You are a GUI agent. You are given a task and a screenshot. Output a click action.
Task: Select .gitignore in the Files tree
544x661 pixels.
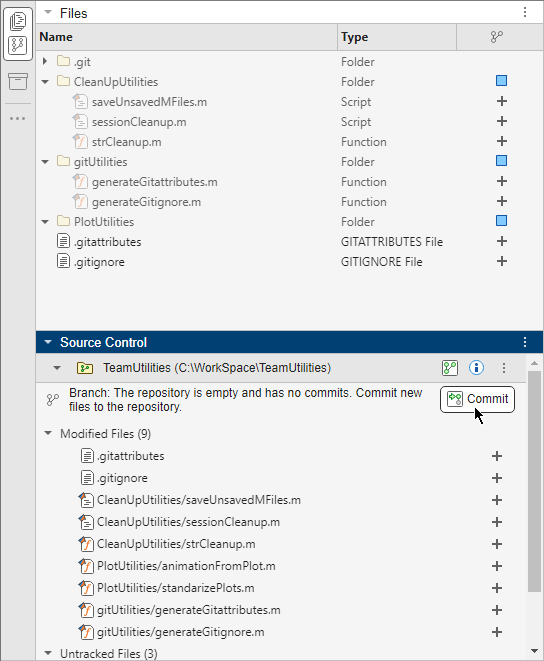(99, 262)
